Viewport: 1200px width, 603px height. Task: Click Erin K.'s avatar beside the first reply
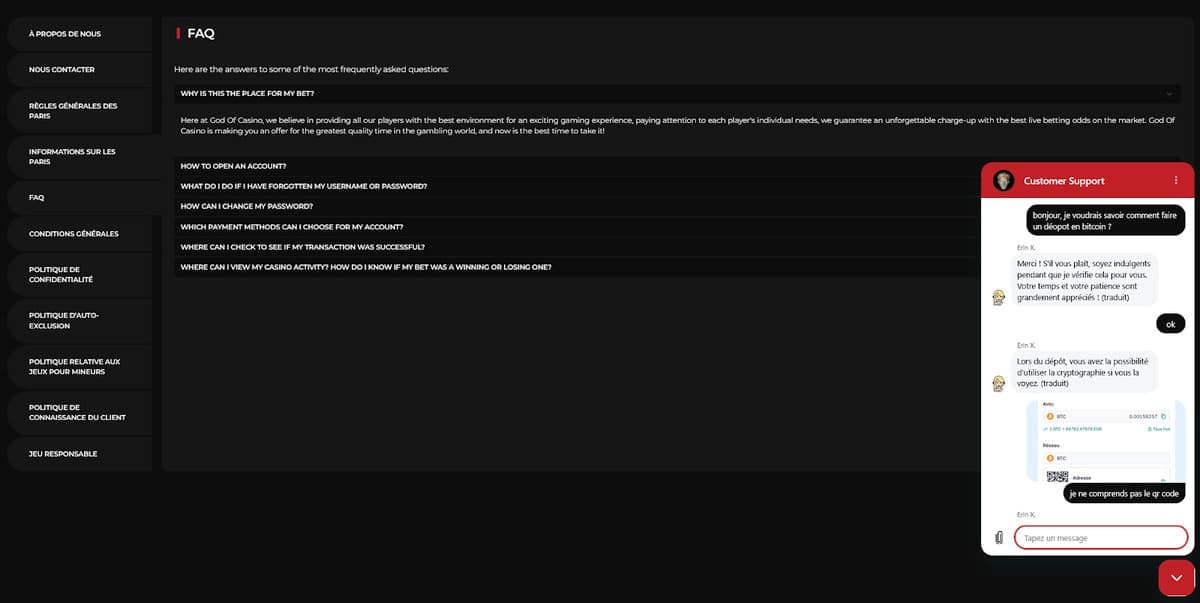click(x=998, y=298)
